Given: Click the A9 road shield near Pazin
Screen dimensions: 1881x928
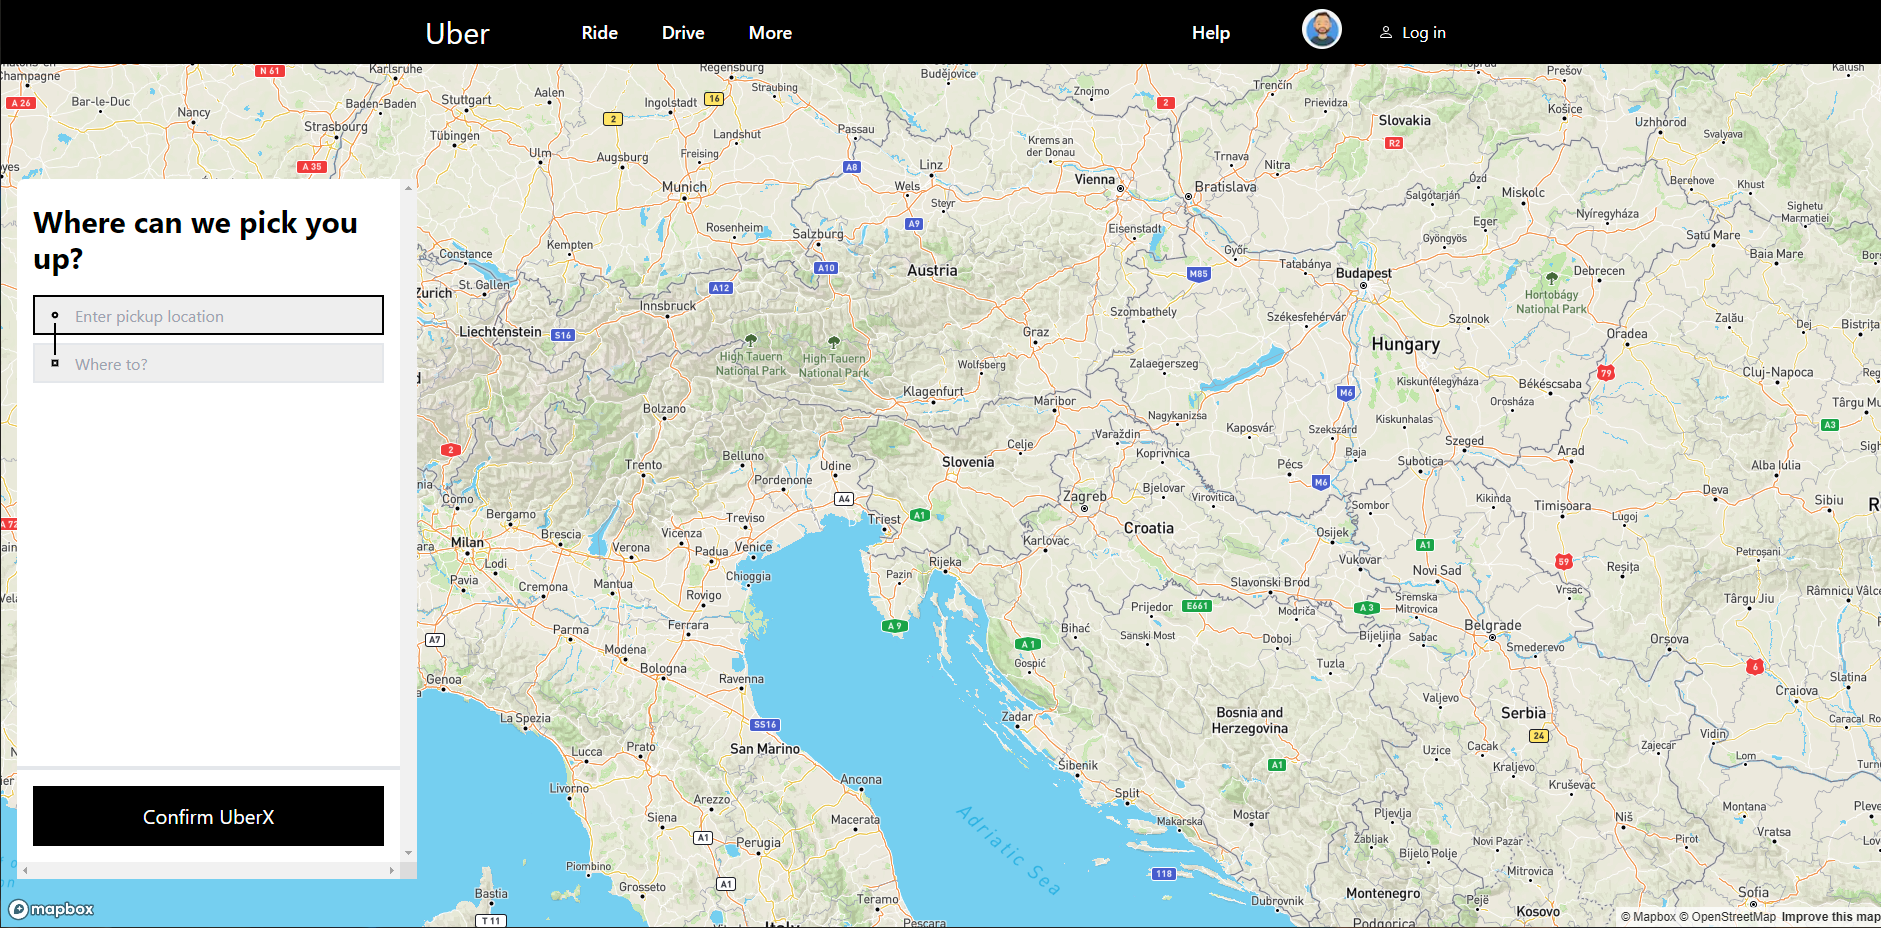Looking at the screenshot, I should pyautogui.click(x=894, y=626).
